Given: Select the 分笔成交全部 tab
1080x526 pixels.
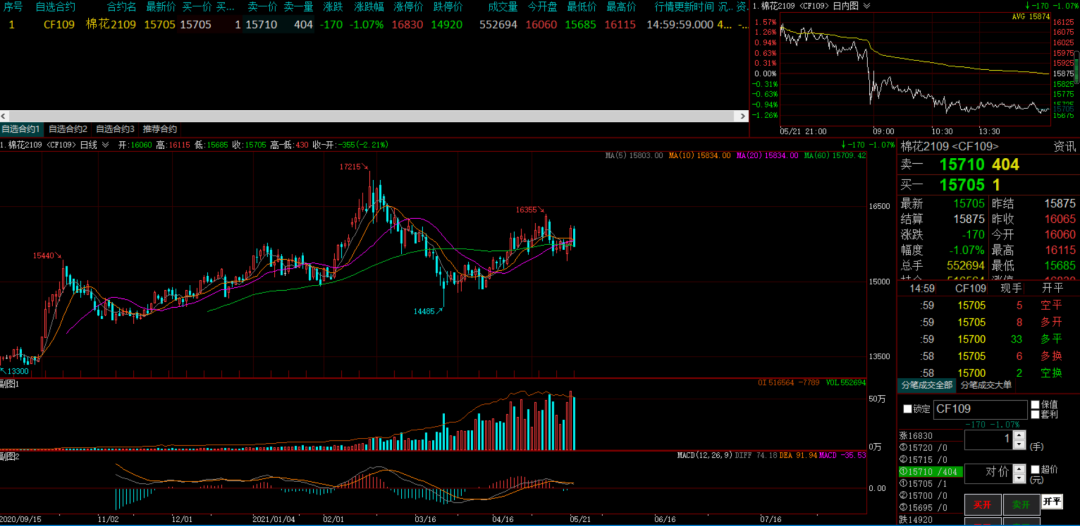Looking at the screenshot, I should 926,385.
